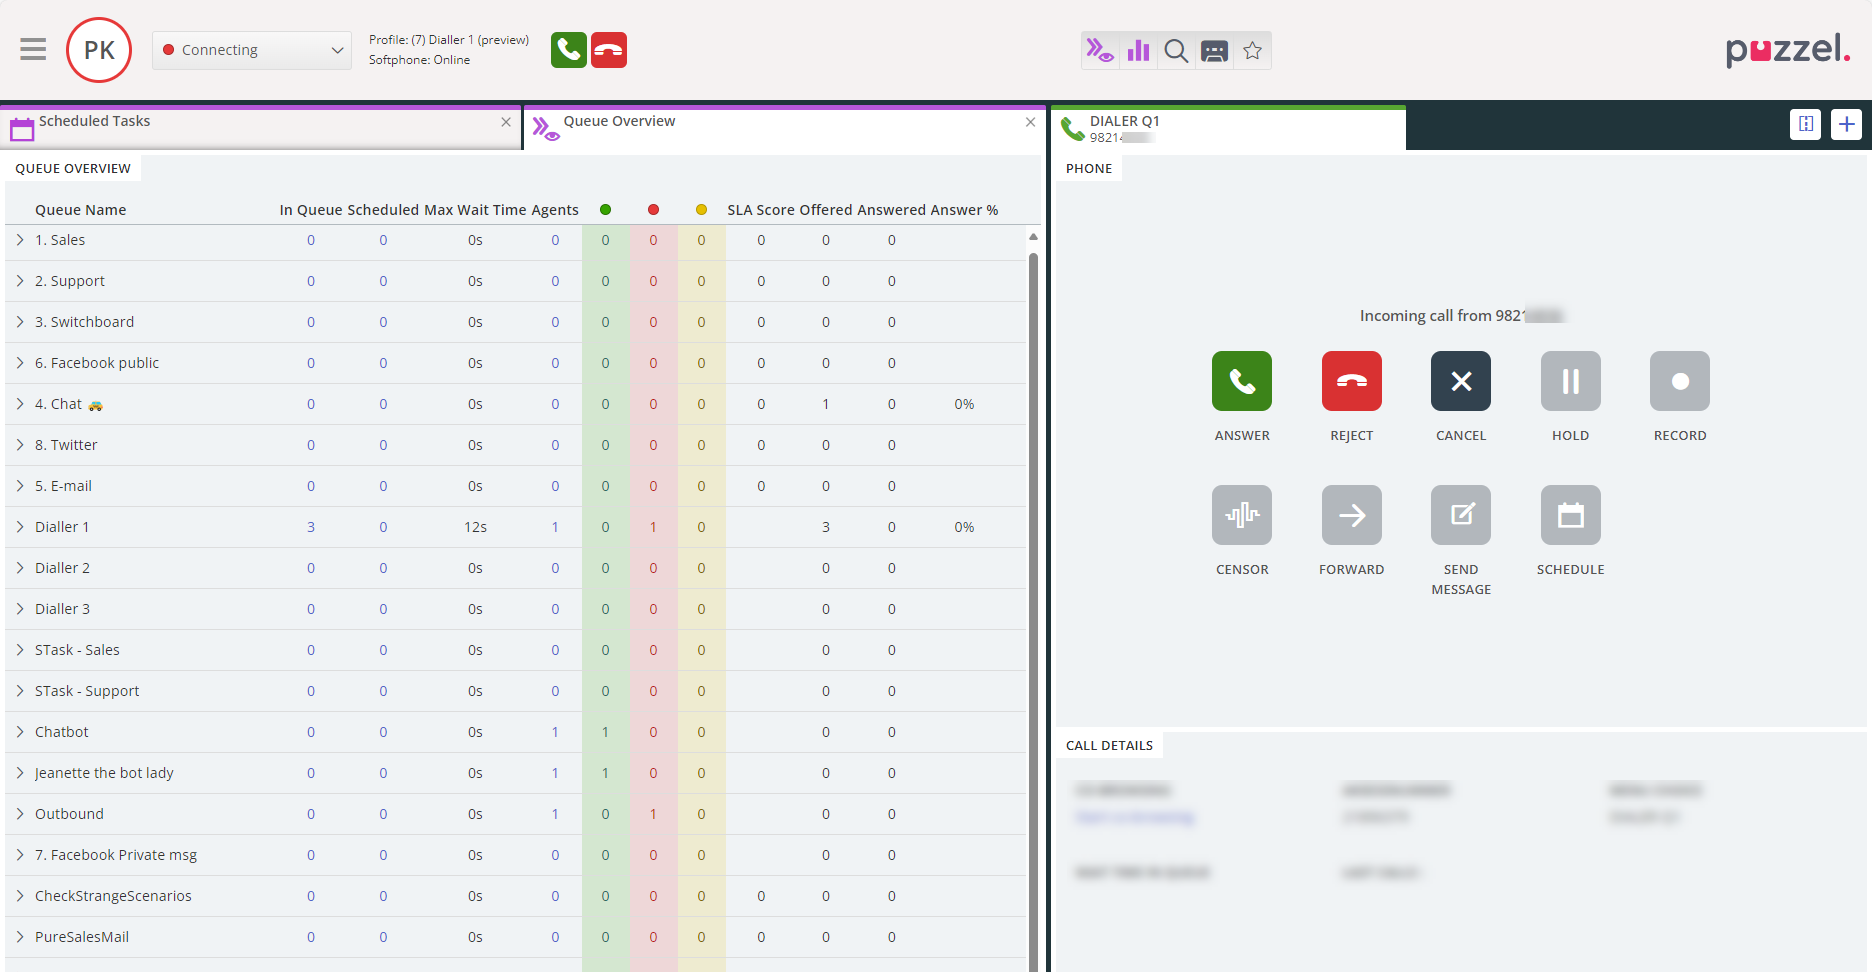Reject the incoming dialer call
The width and height of the screenshot is (1872, 972).
1351,381
